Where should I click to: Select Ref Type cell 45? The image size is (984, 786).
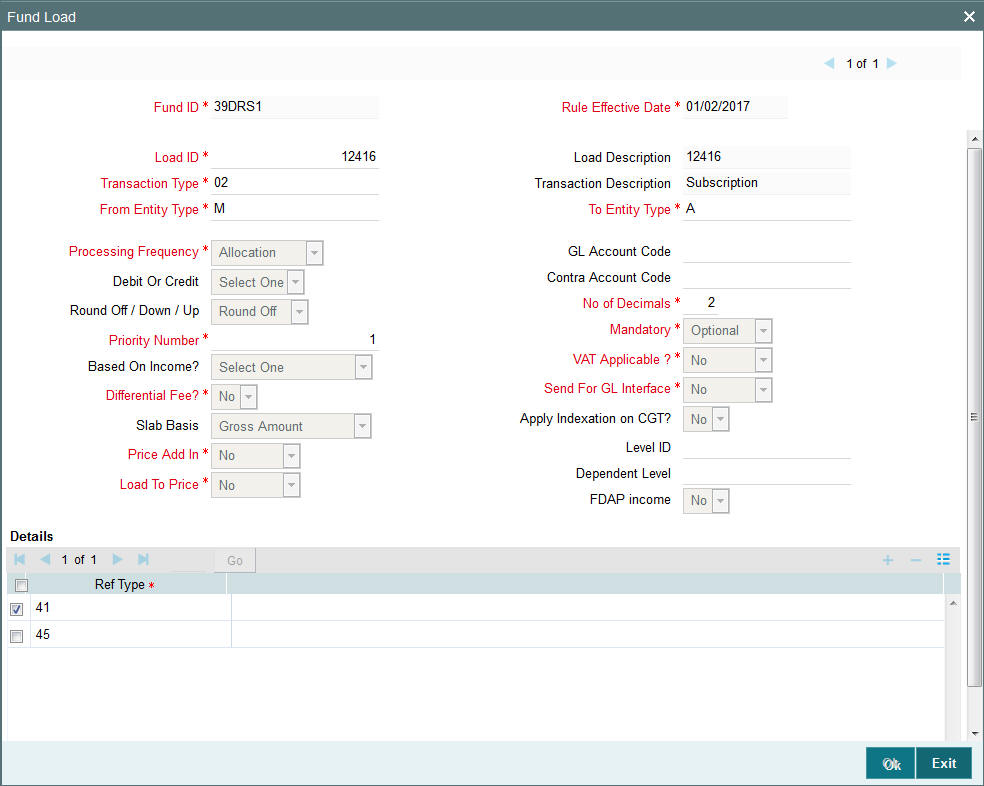(131, 635)
